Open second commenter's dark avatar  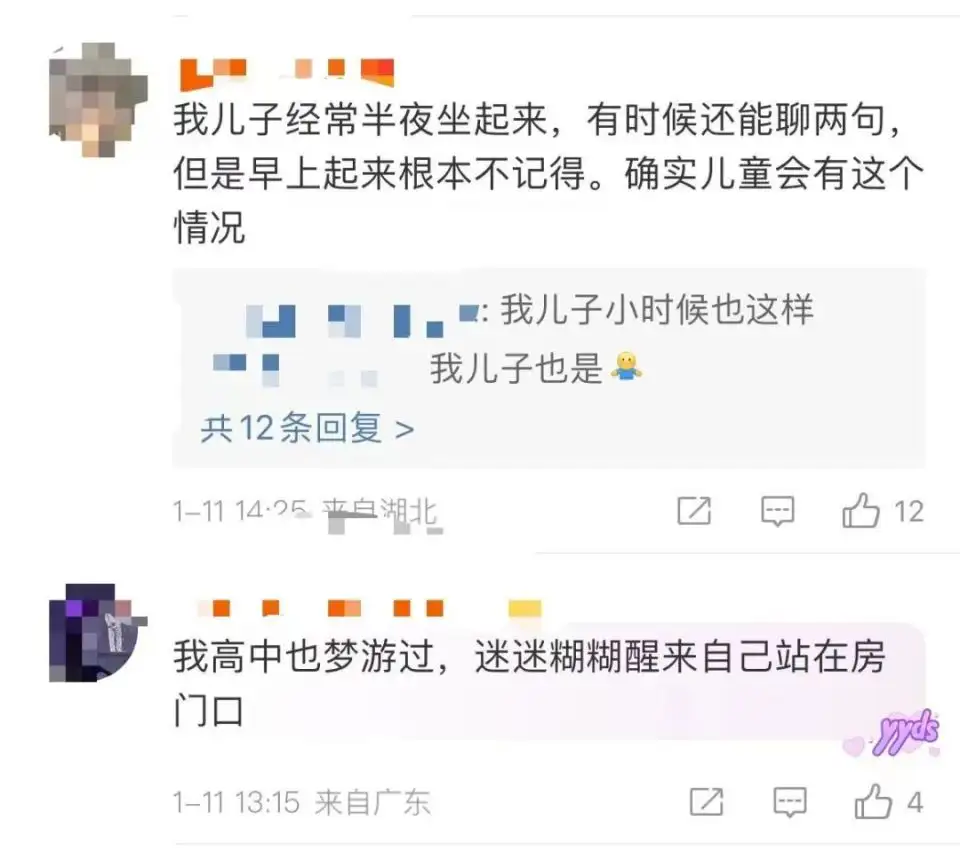[x=98, y=633]
